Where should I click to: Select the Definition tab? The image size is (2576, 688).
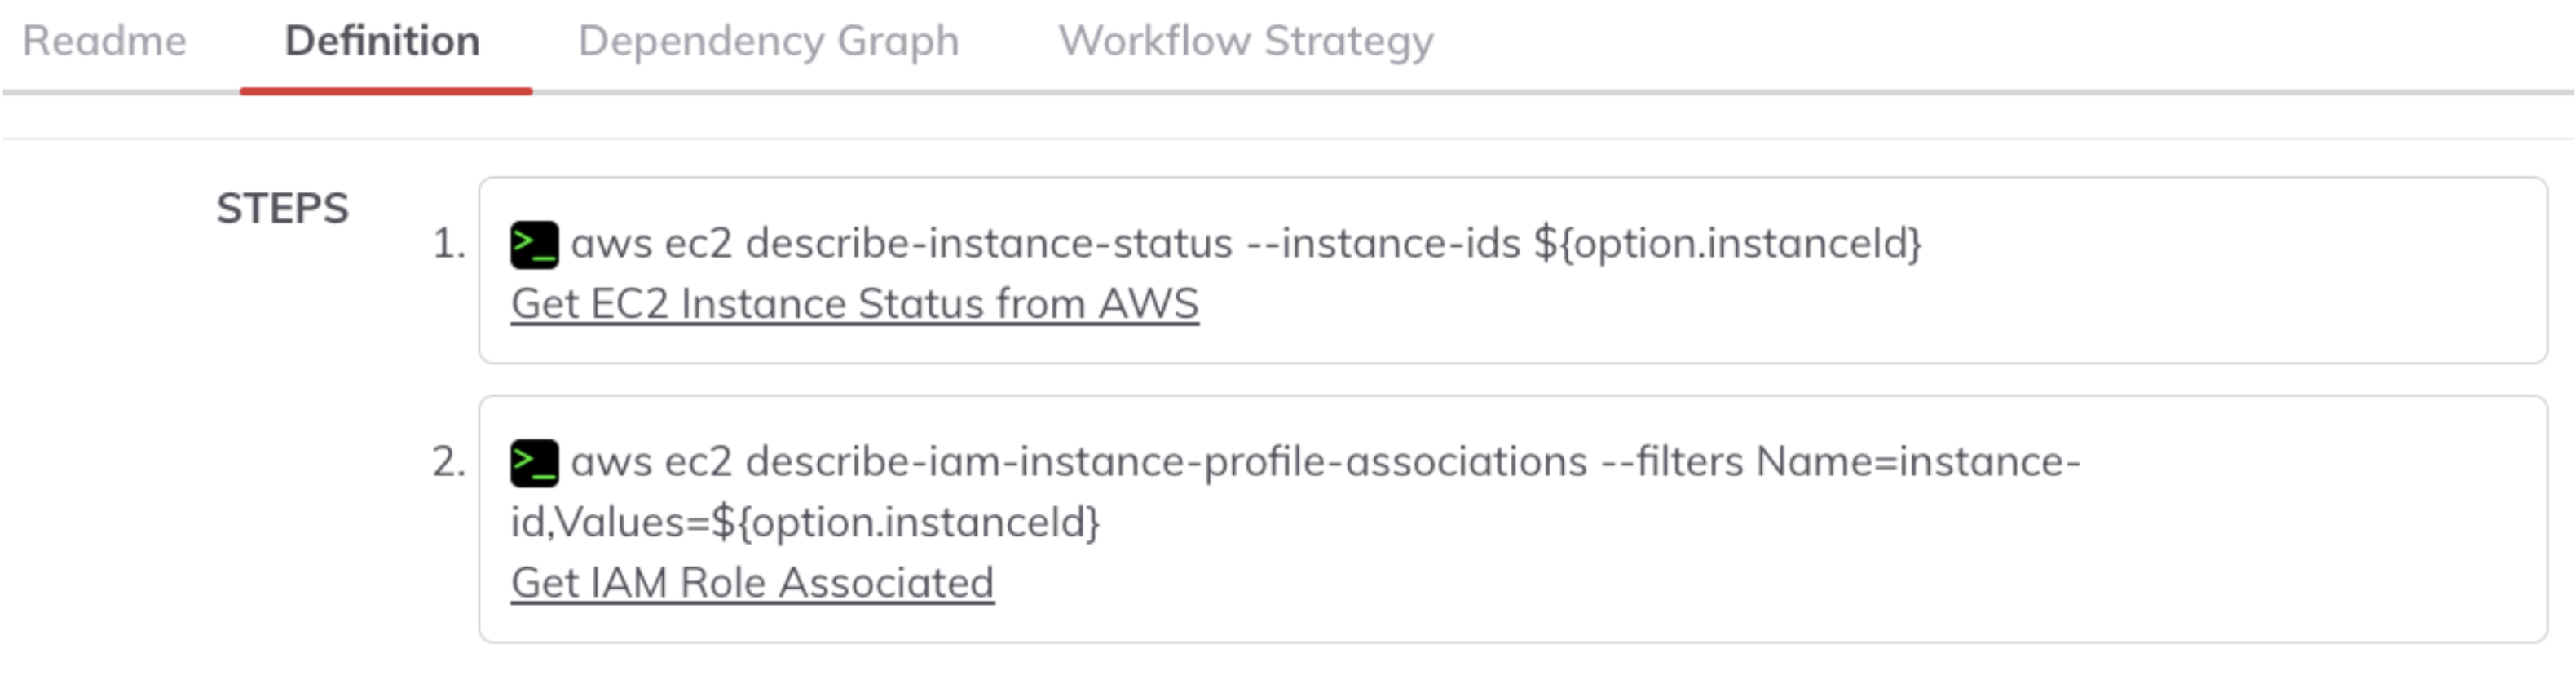382,41
